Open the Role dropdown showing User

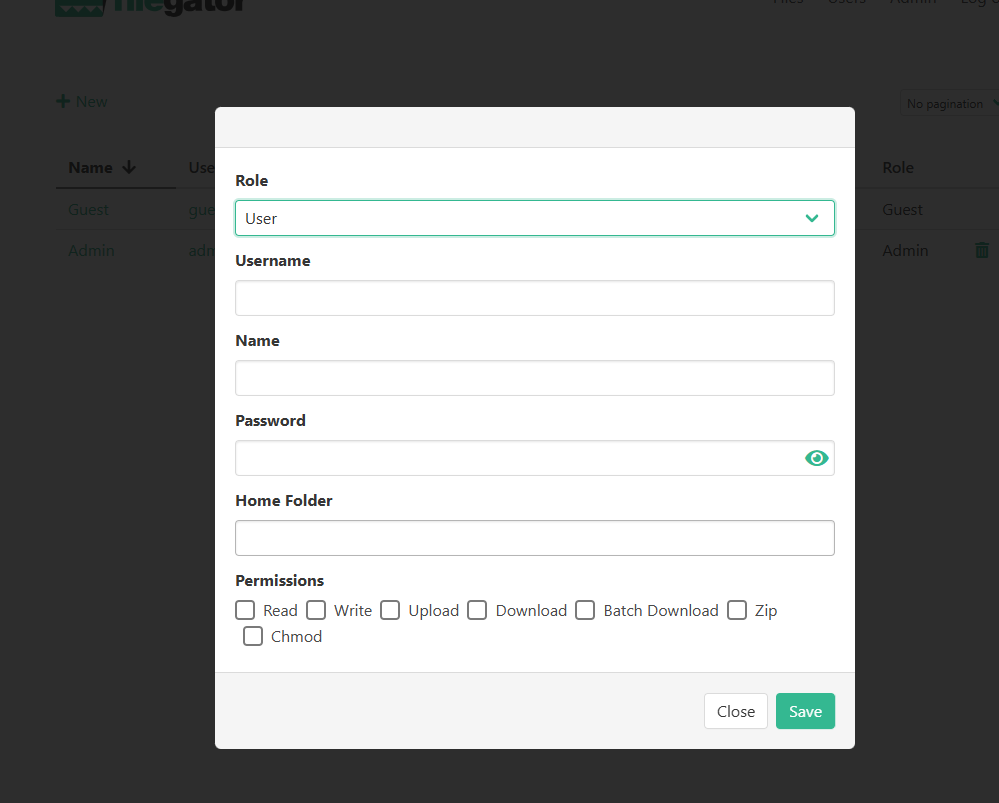(535, 218)
